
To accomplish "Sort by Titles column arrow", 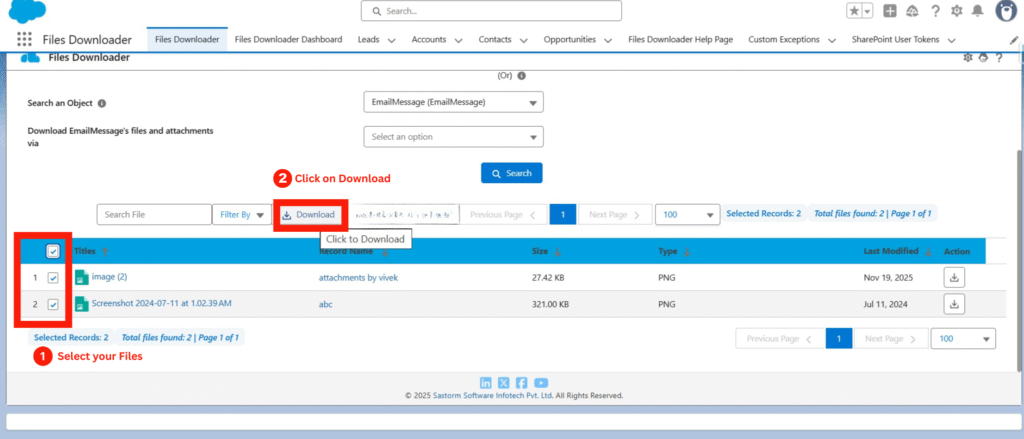I will click(x=105, y=251).
